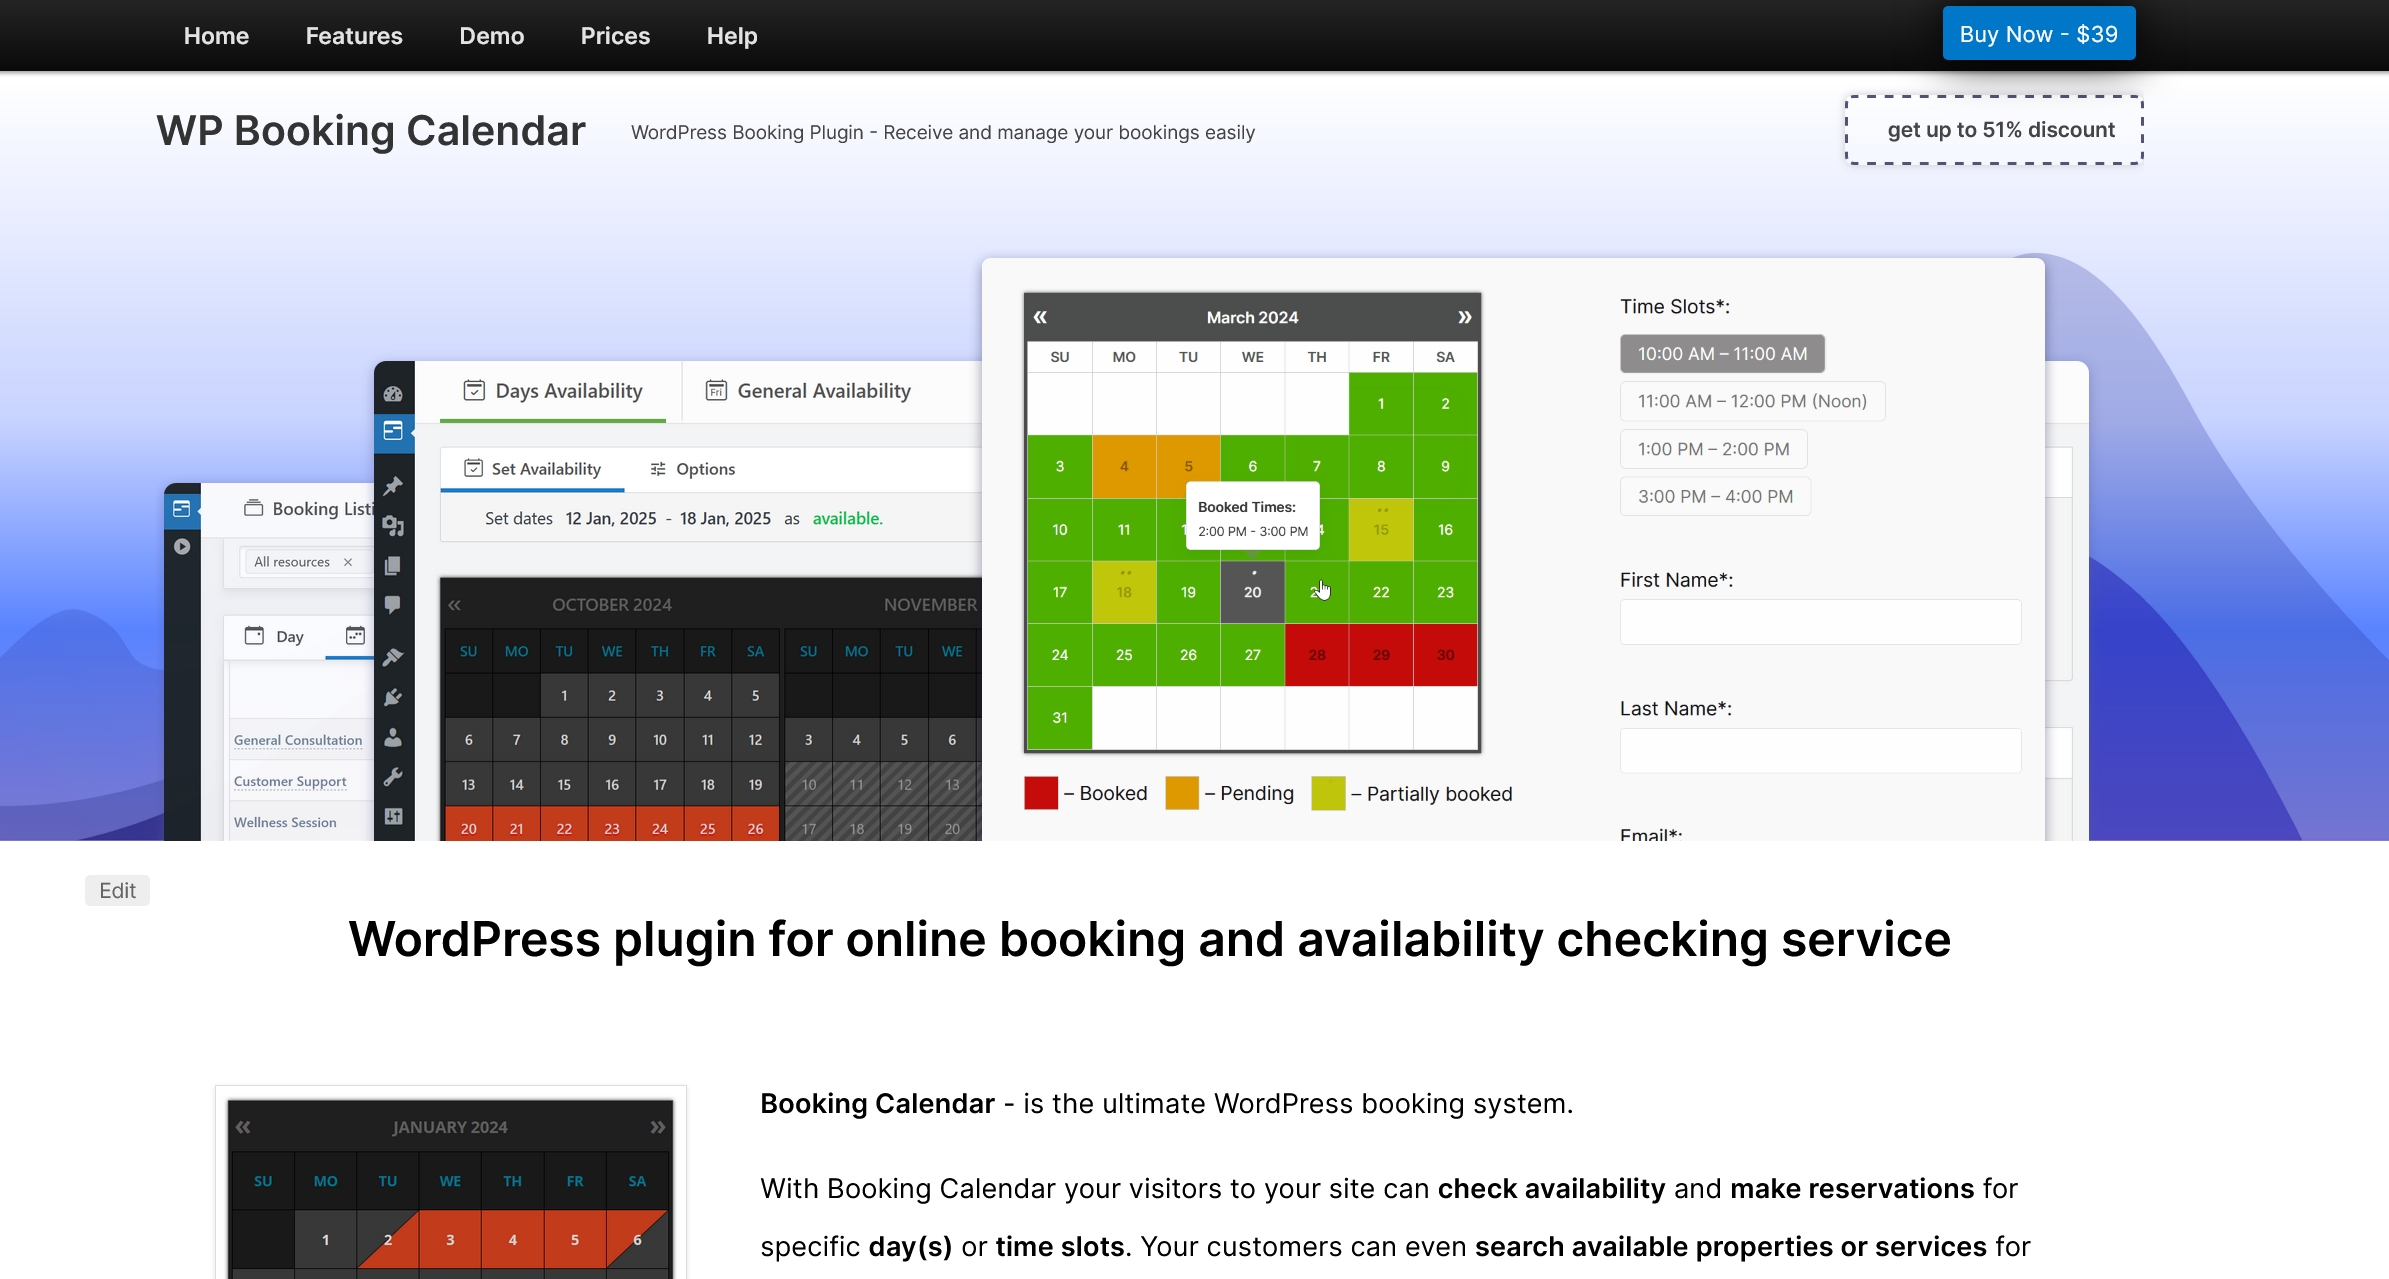Pick booked March 29 date
Image resolution: width=2389 pixels, height=1279 pixels.
click(x=1381, y=655)
